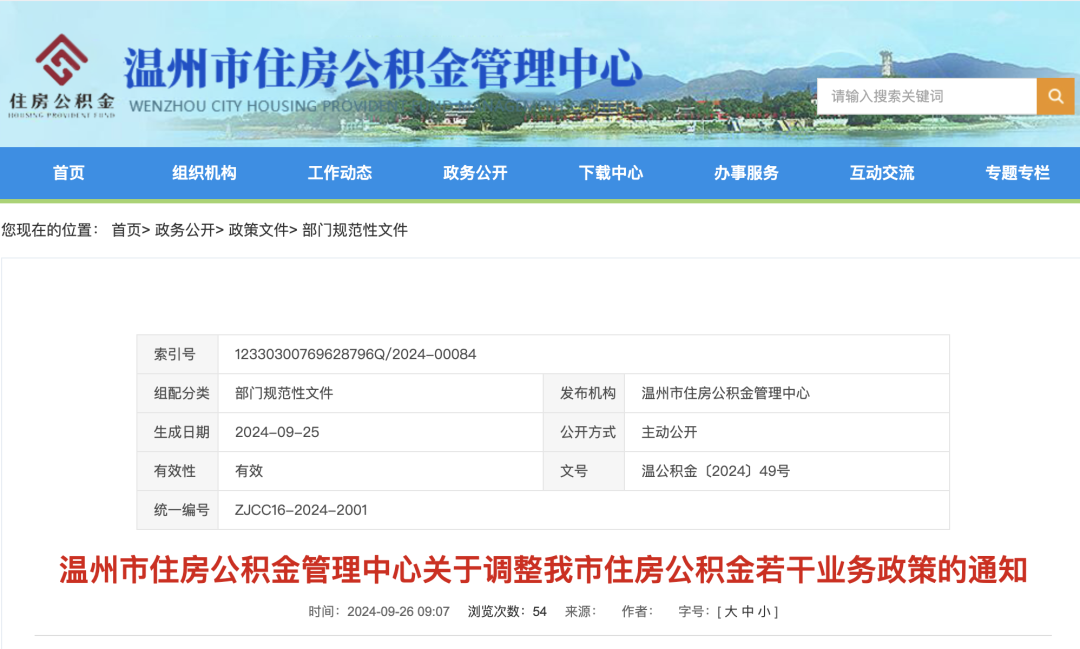The width and height of the screenshot is (1080, 649).
Task: Open the 首页 navigation menu item
Action: [x=69, y=173]
